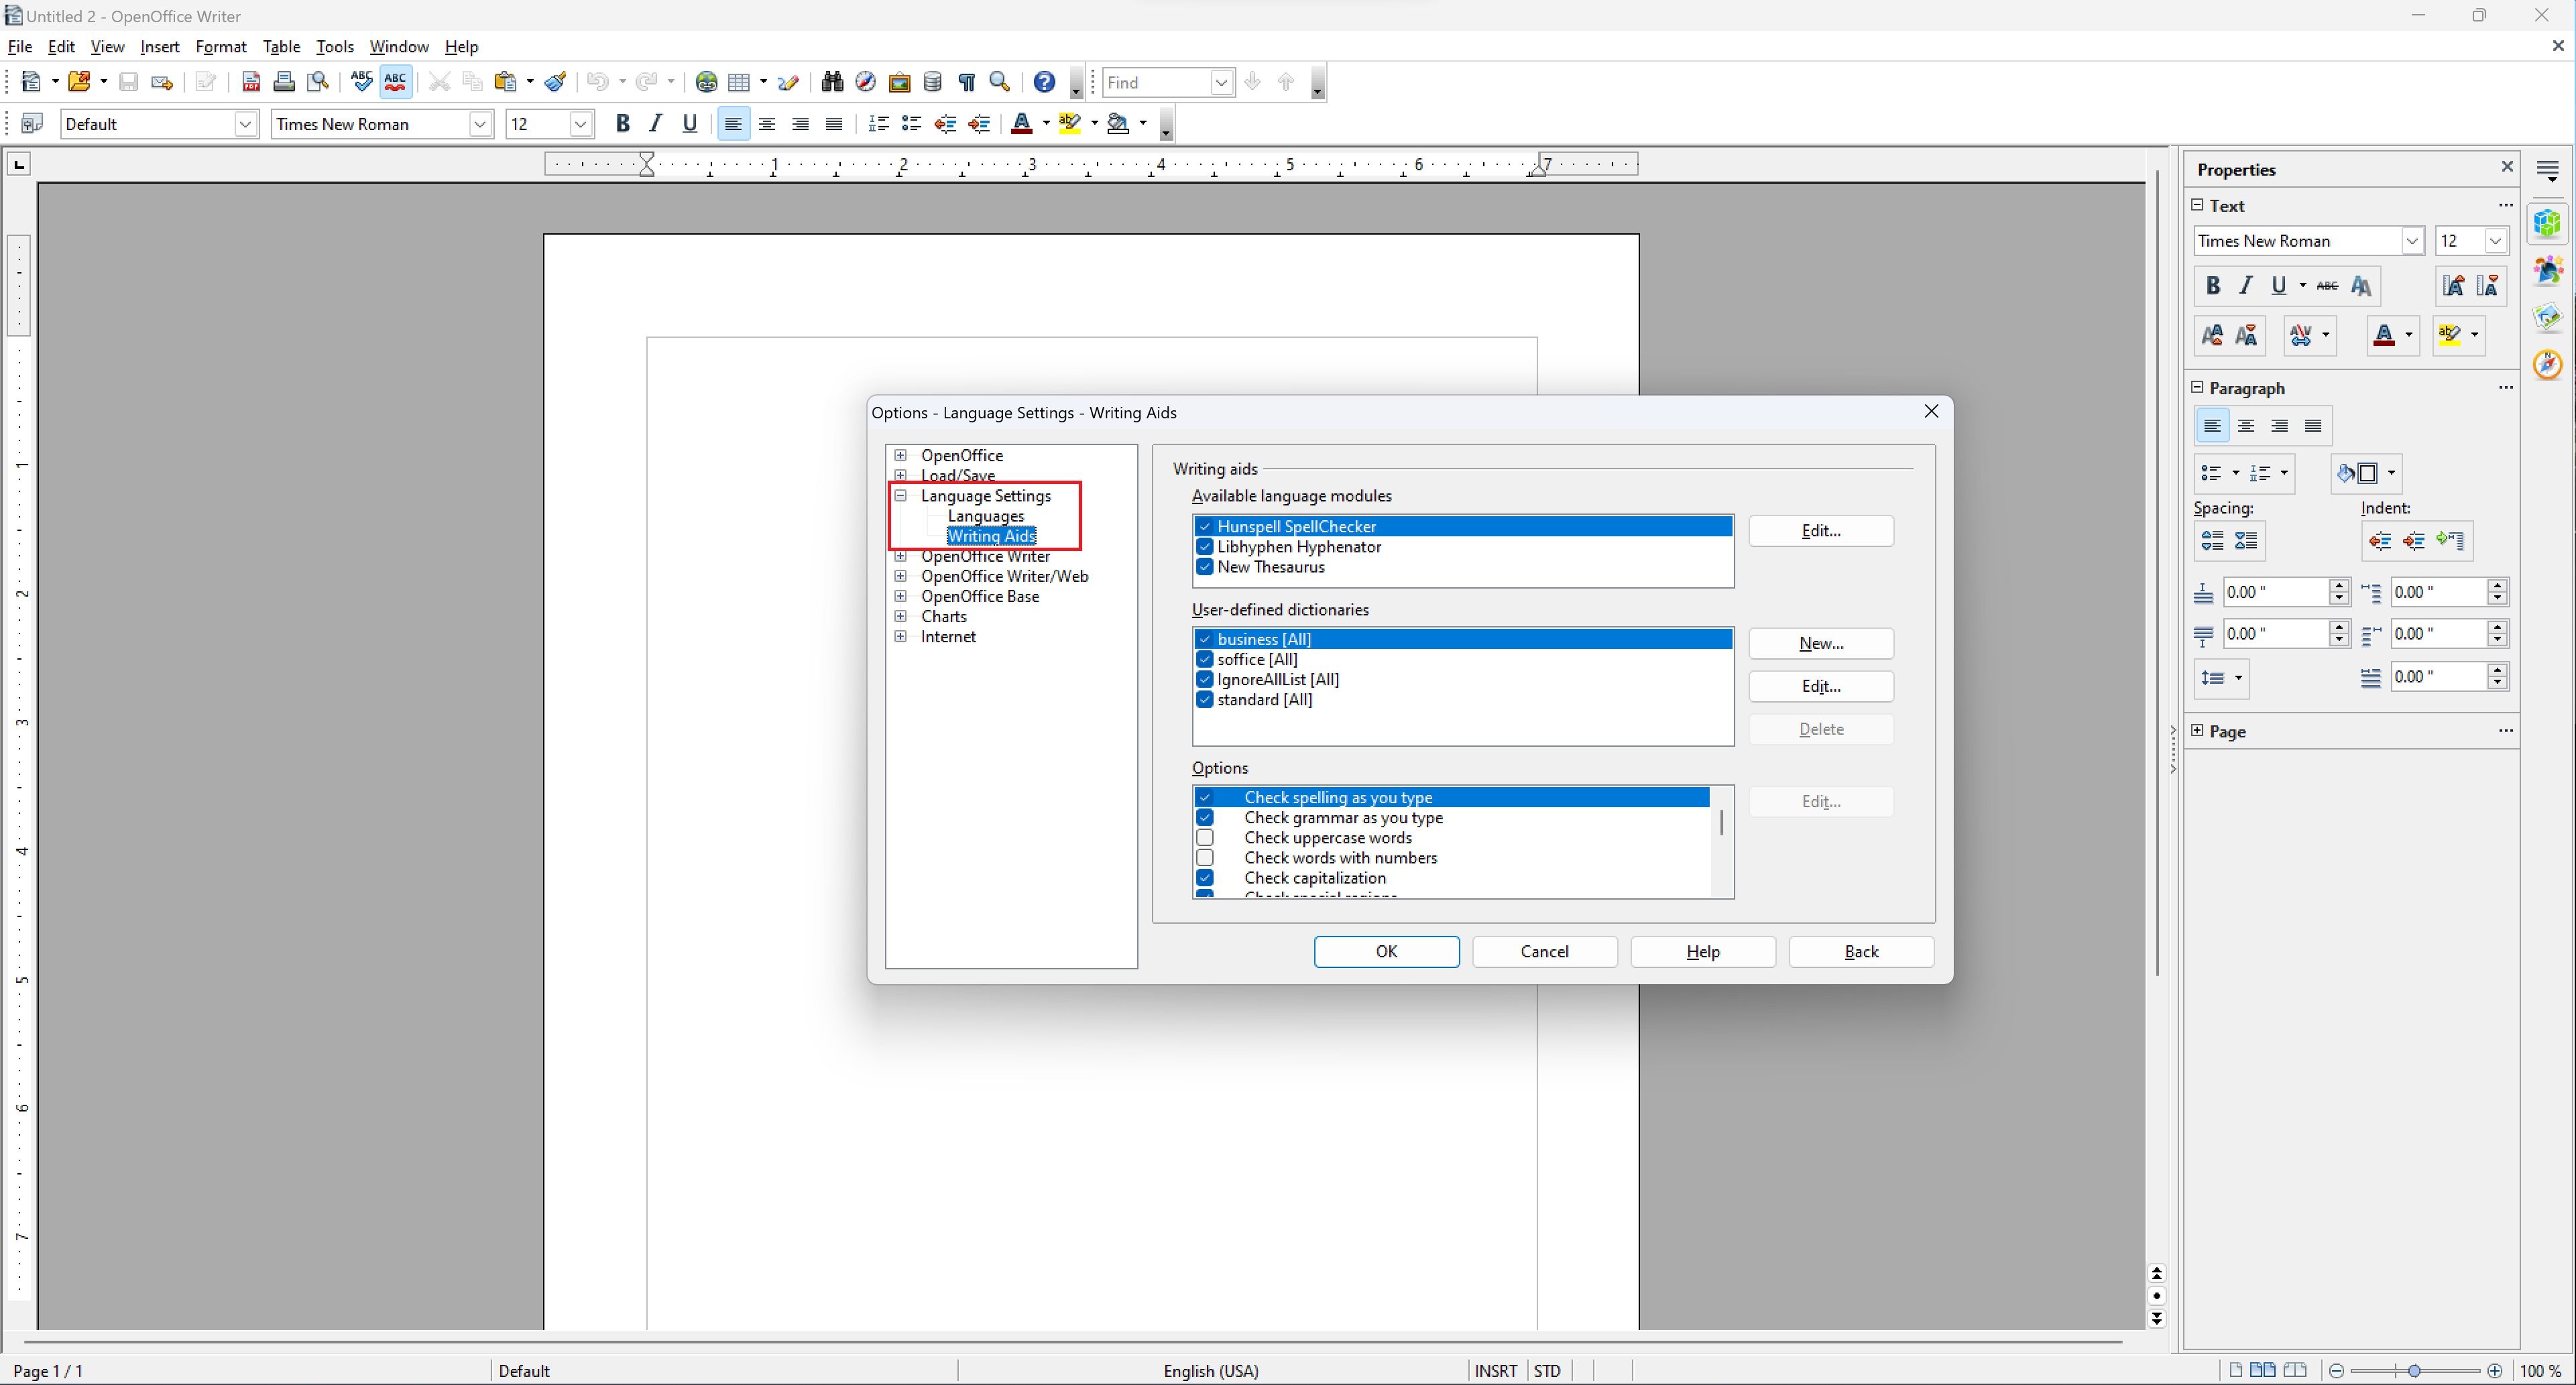2576x1385 pixels.
Task: Click the New dictionary button
Action: click(1822, 643)
